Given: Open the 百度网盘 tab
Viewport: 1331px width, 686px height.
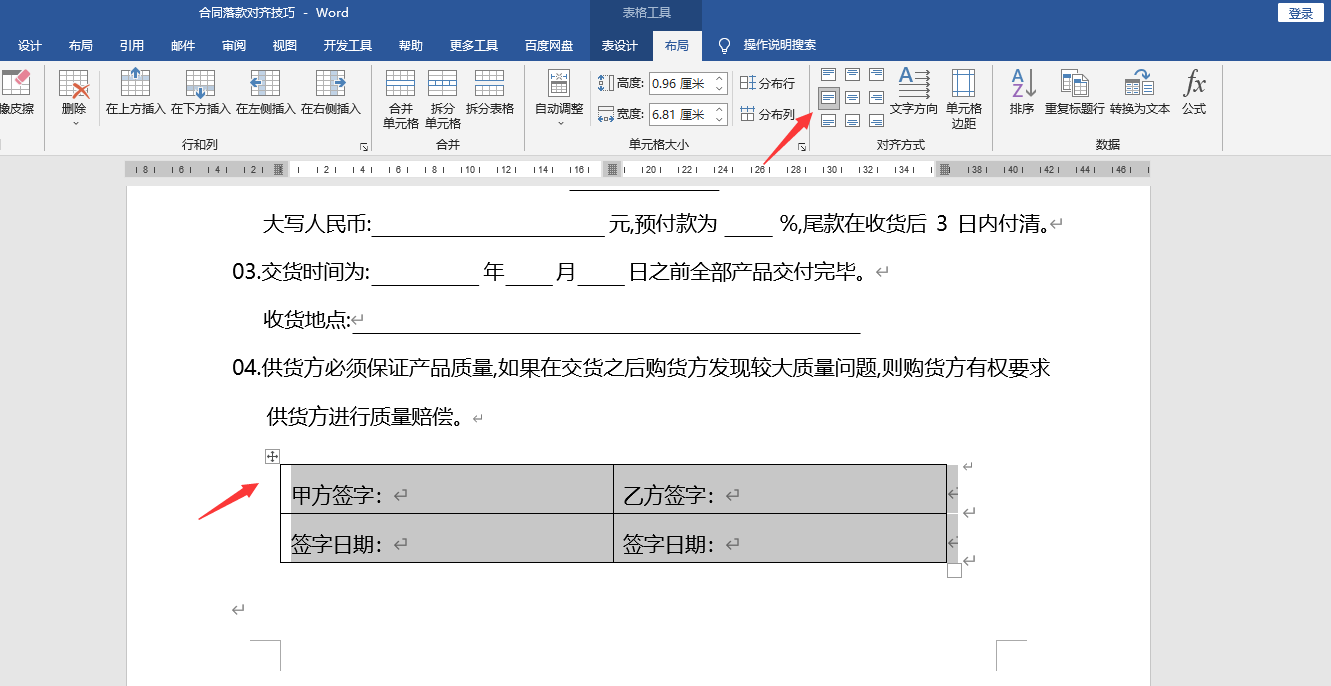Looking at the screenshot, I should (x=549, y=46).
